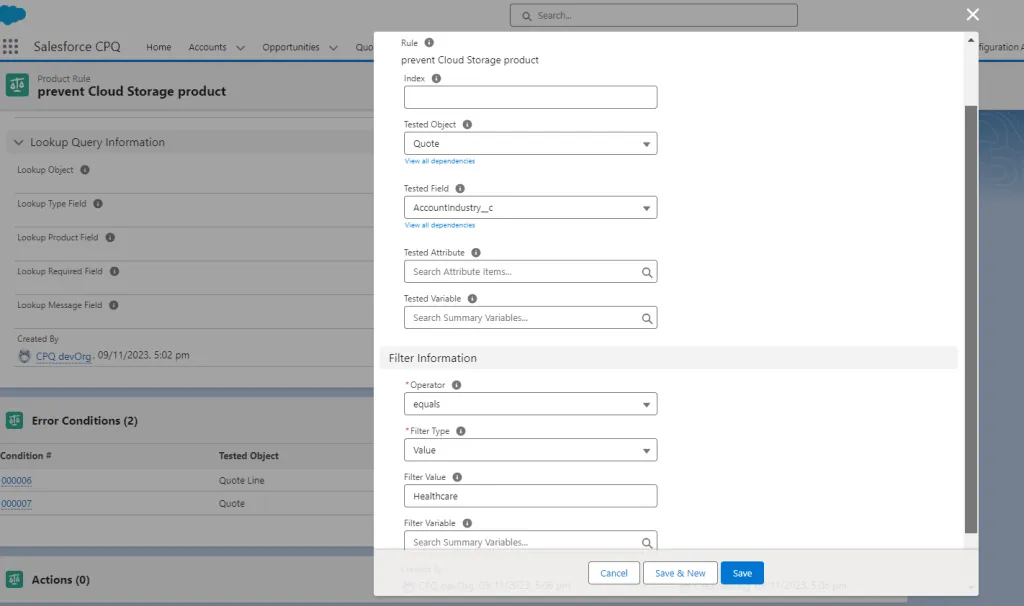Open error condition 000006 link
Screen dimensions: 1024x606
[16, 481]
